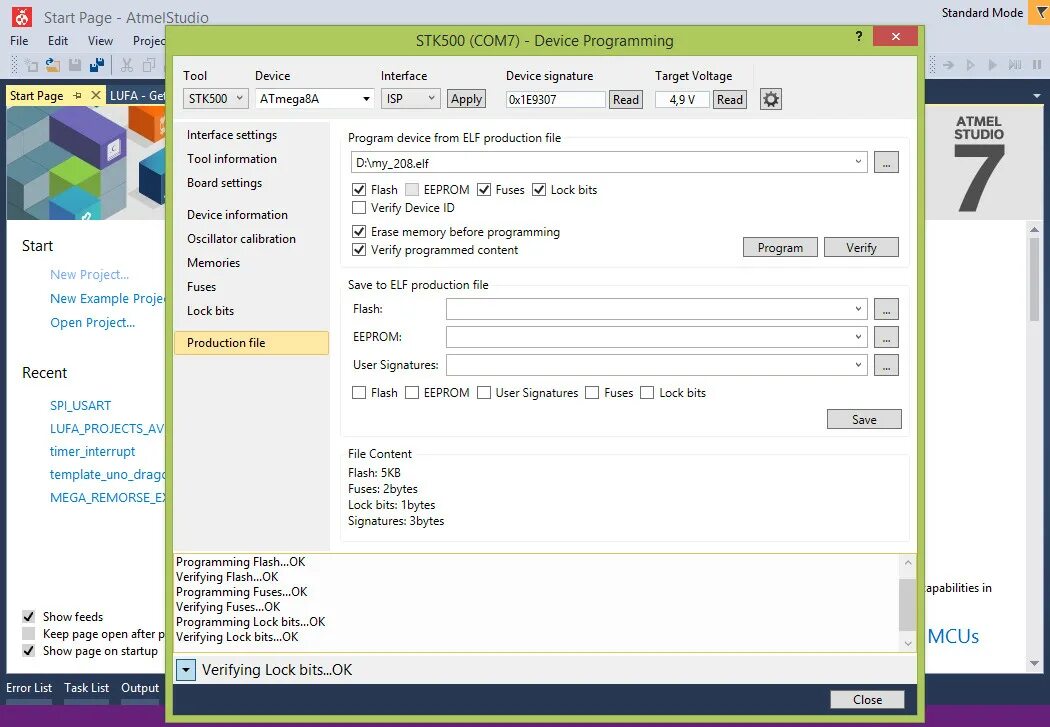Click the Atmel Studio ladybug logo in title bar
This screenshot has height=727, width=1050.
[x=22, y=16]
